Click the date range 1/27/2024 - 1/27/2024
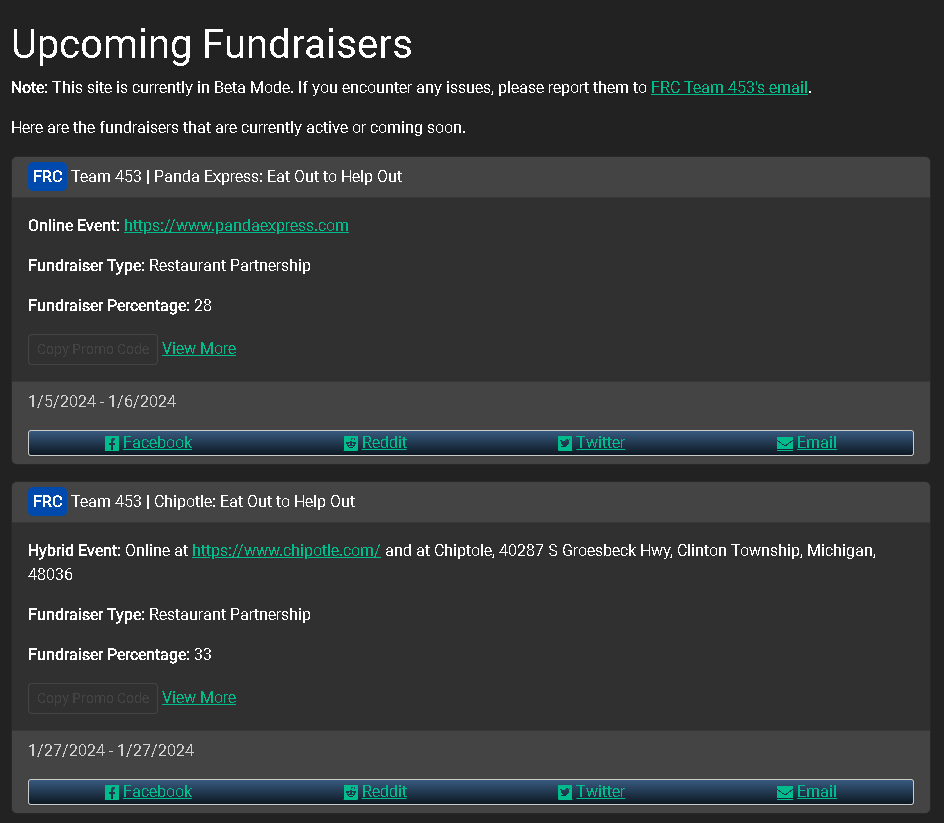Screen dimensions: 944x823 coord(111,751)
